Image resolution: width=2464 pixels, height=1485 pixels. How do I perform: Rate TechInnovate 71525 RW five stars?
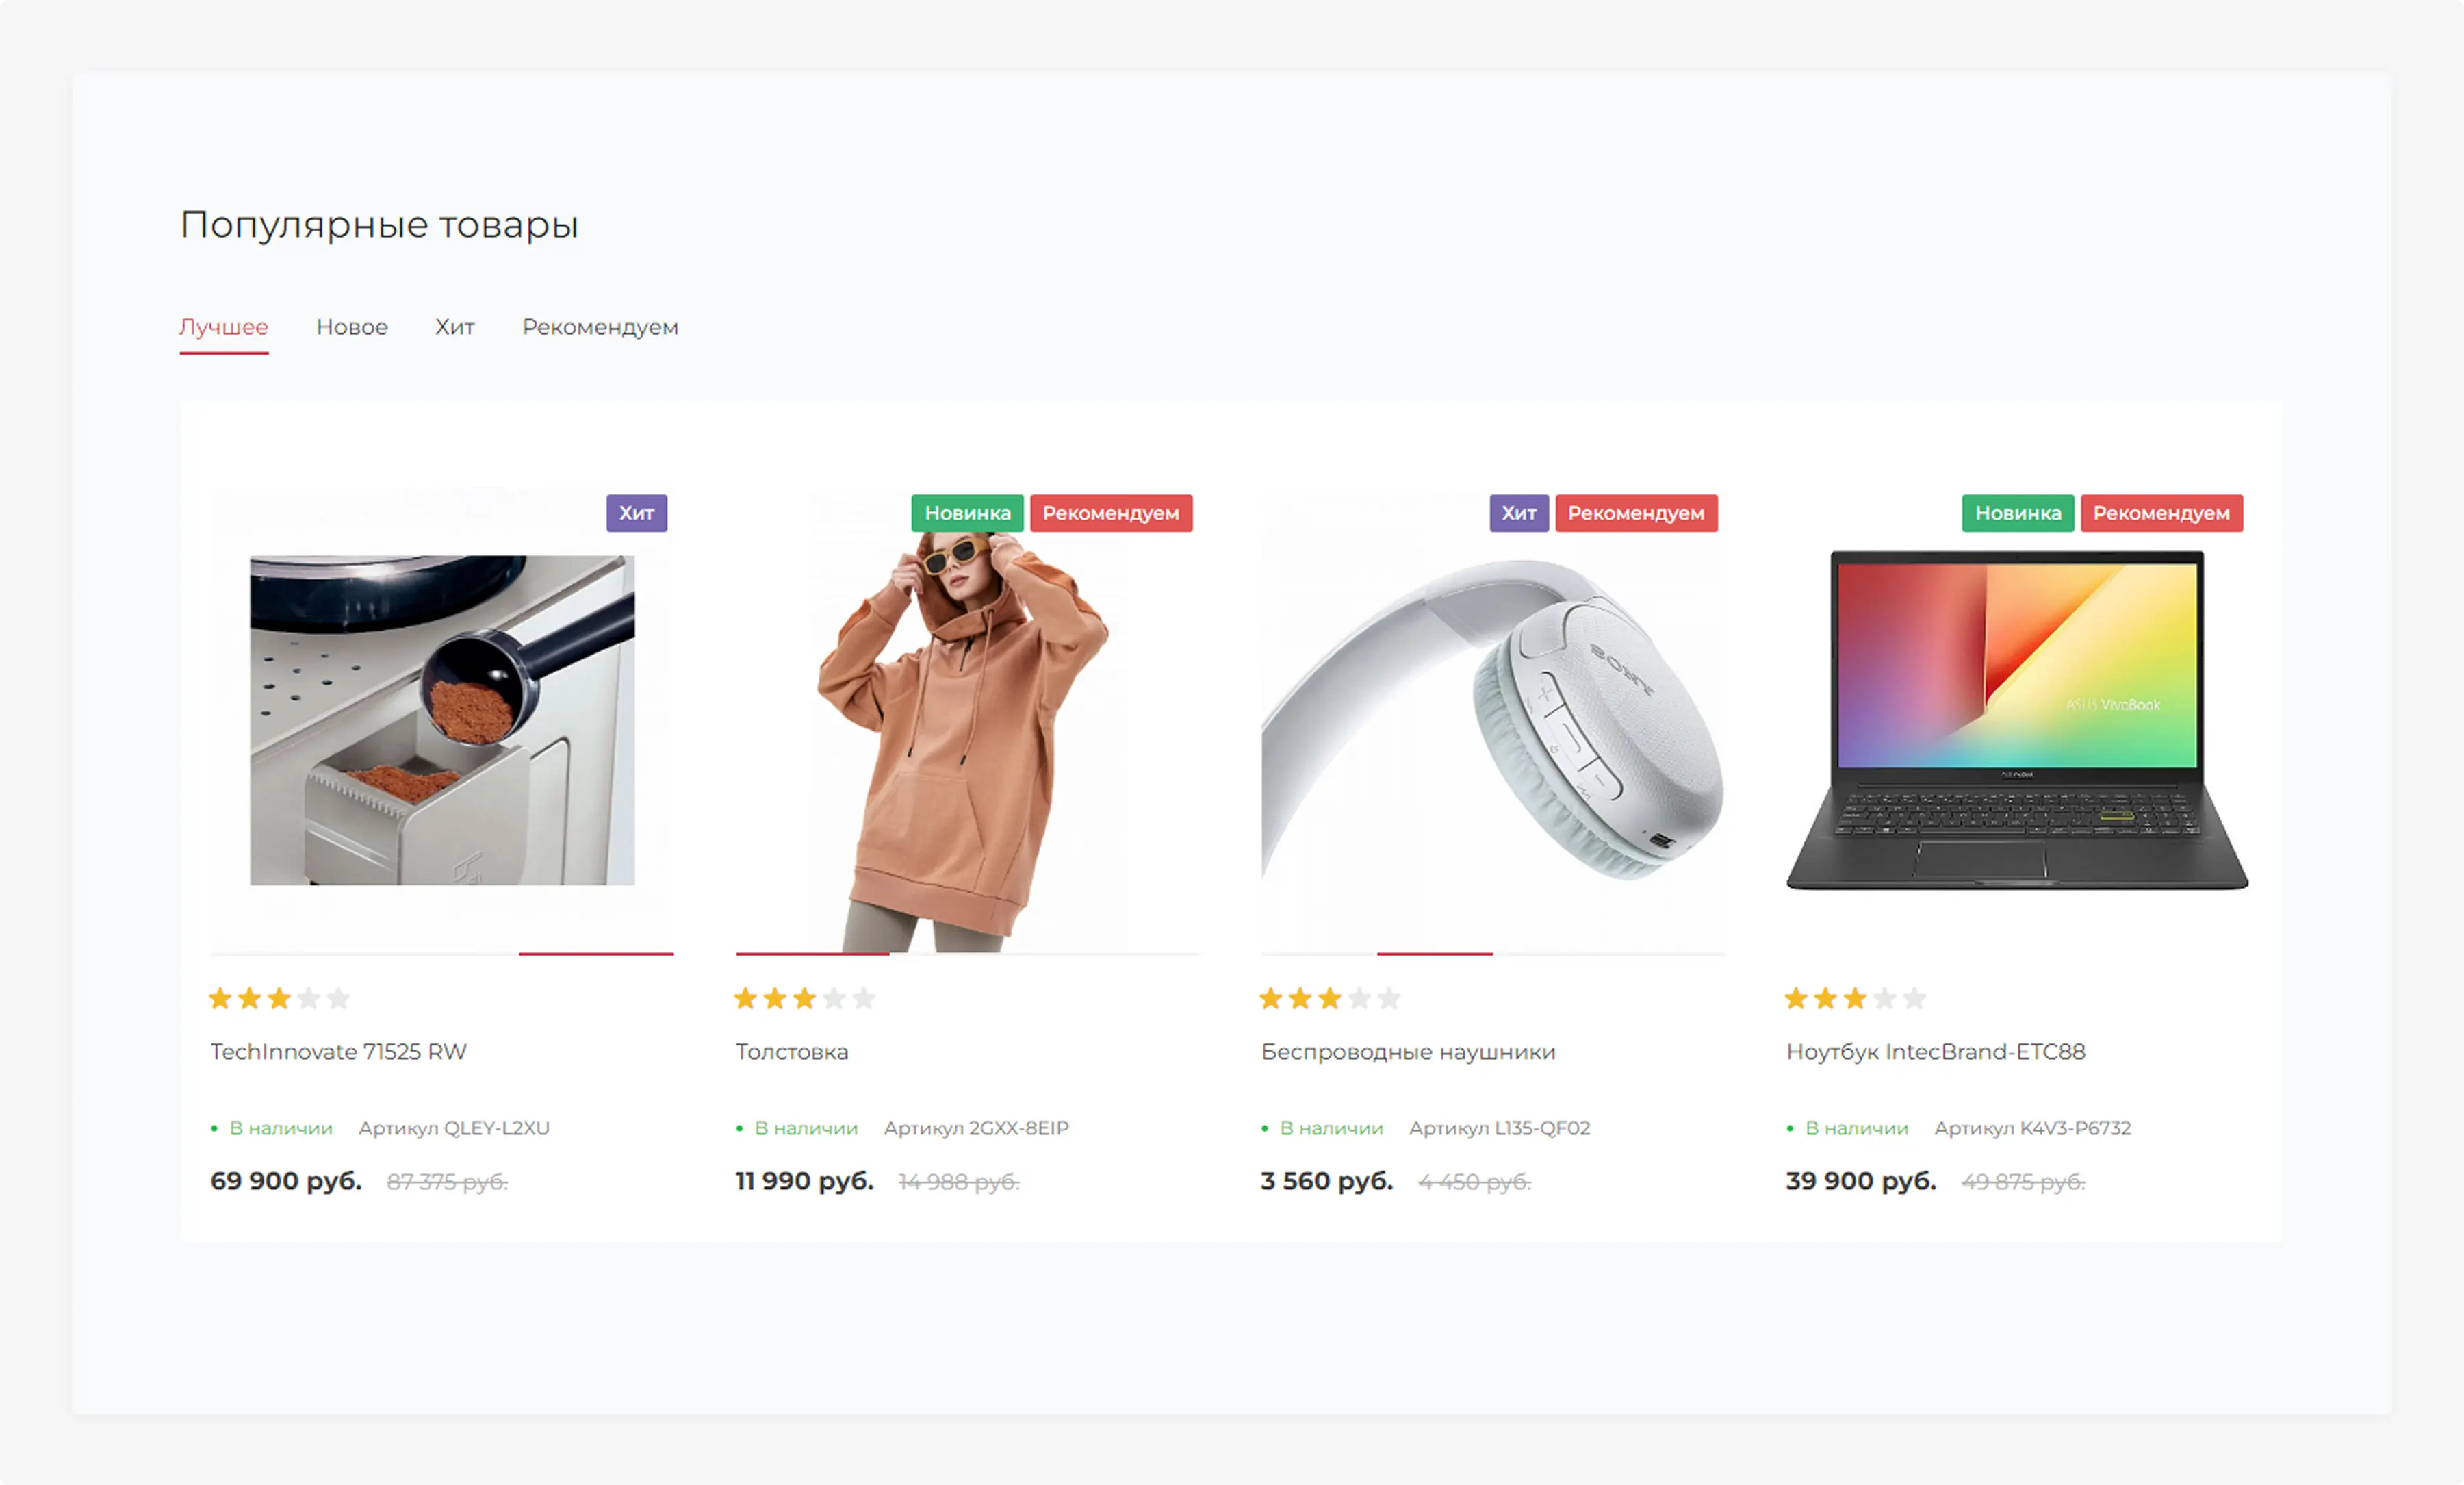click(338, 998)
